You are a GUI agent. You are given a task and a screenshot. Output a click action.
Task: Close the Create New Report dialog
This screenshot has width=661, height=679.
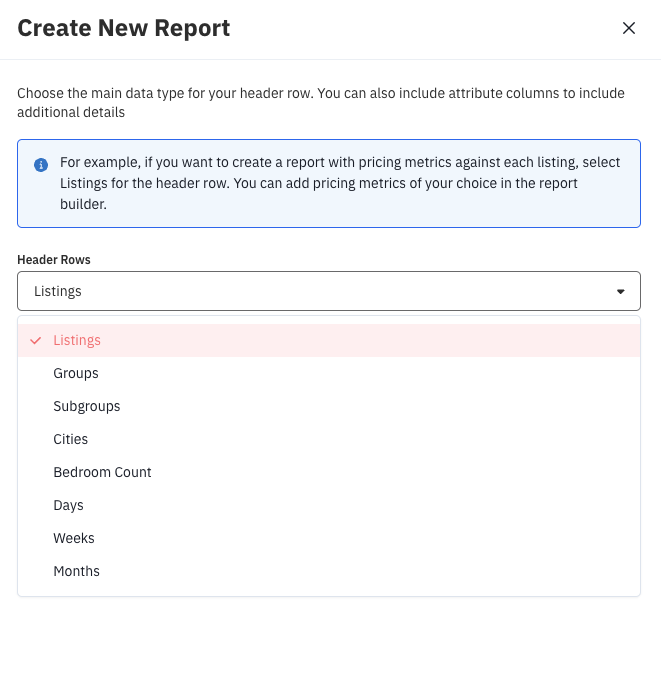[x=629, y=28]
